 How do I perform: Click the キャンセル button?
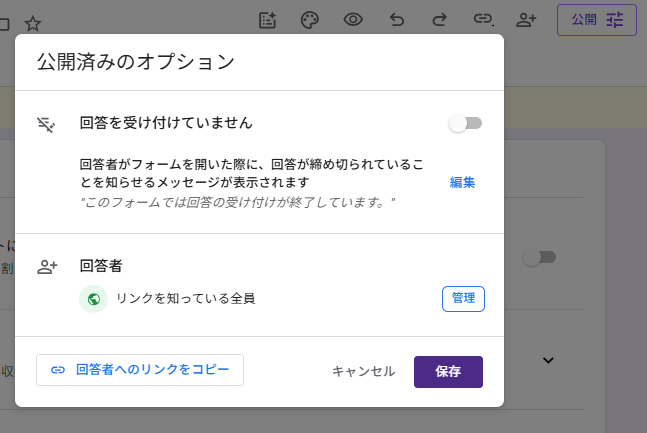tap(364, 371)
